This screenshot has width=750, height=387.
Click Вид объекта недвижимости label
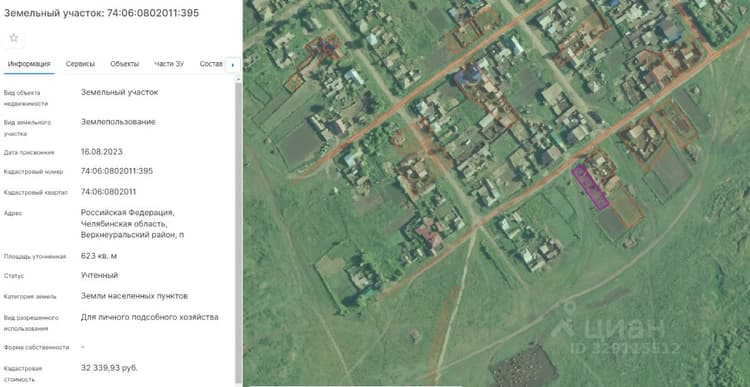click(26, 98)
